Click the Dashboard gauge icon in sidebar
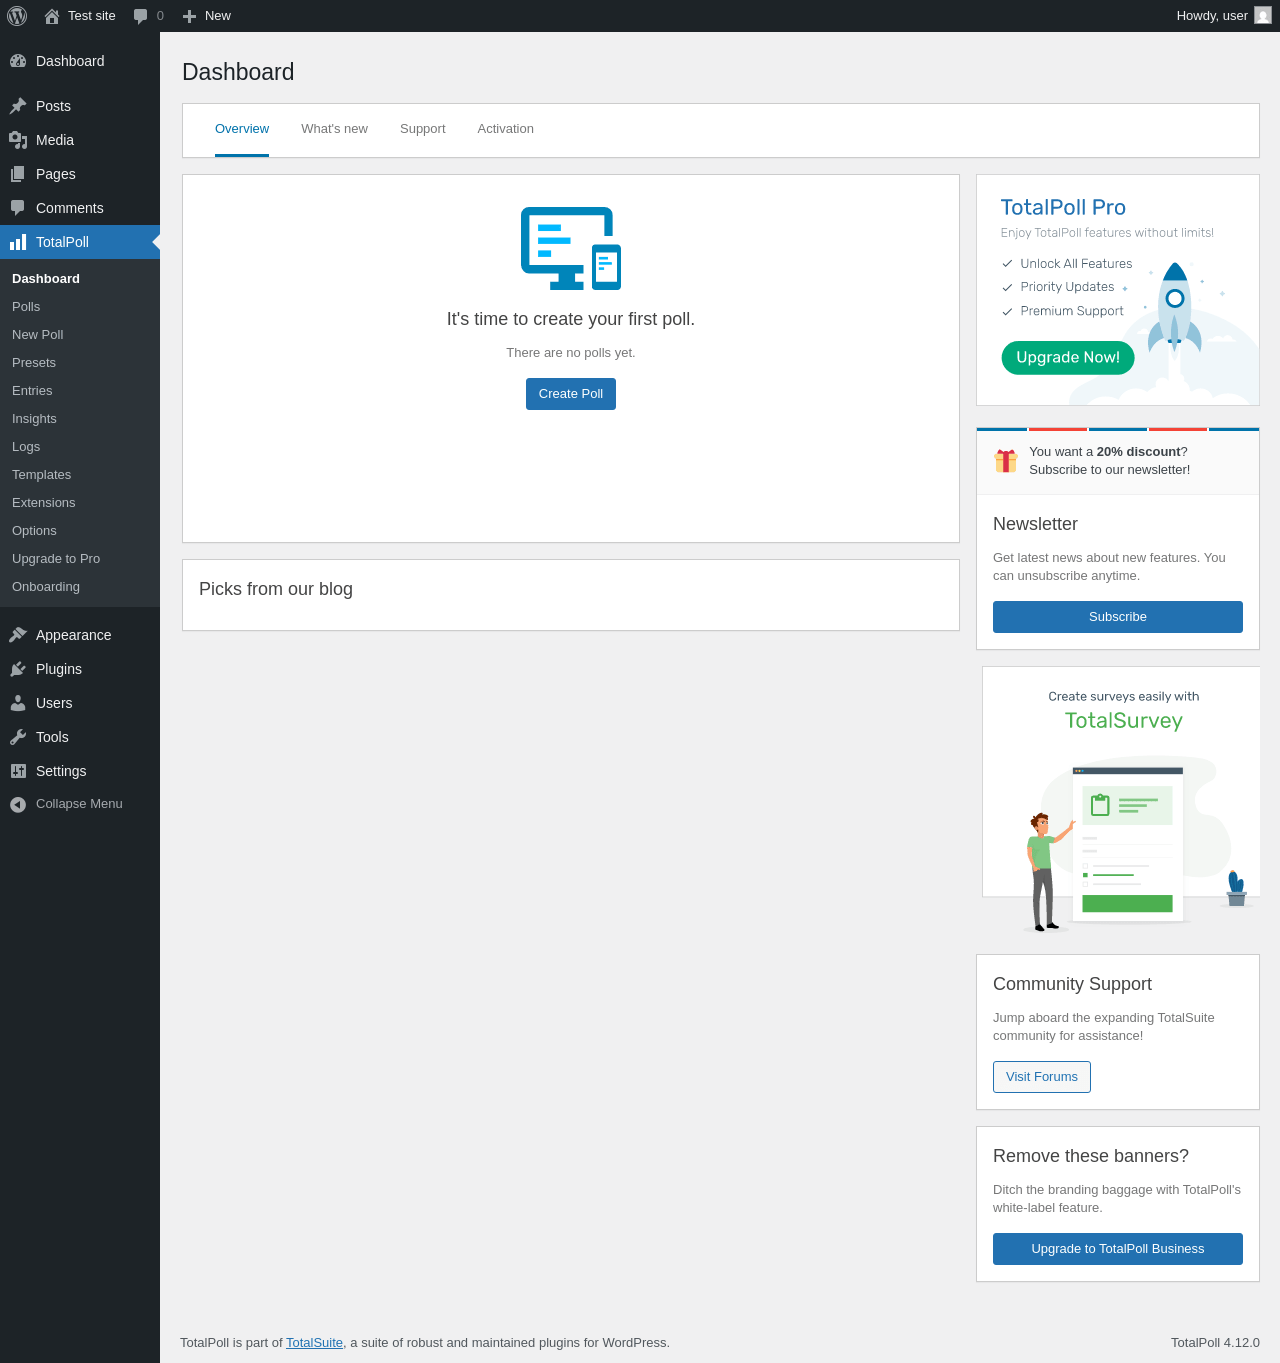The height and width of the screenshot is (1363, 1280). (18, 61)
